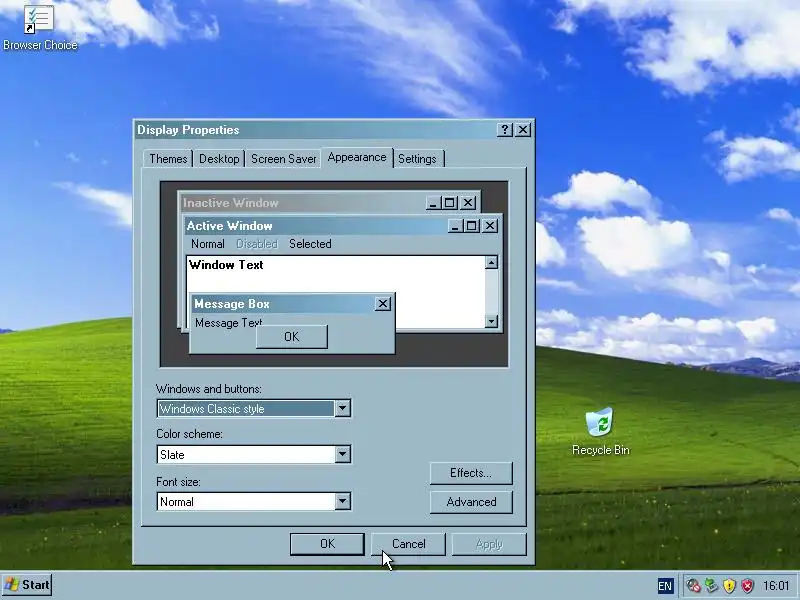Click the preview scrollbar down arrow
This screenshot has width=800, height=600.
click(x=491, y=321)
